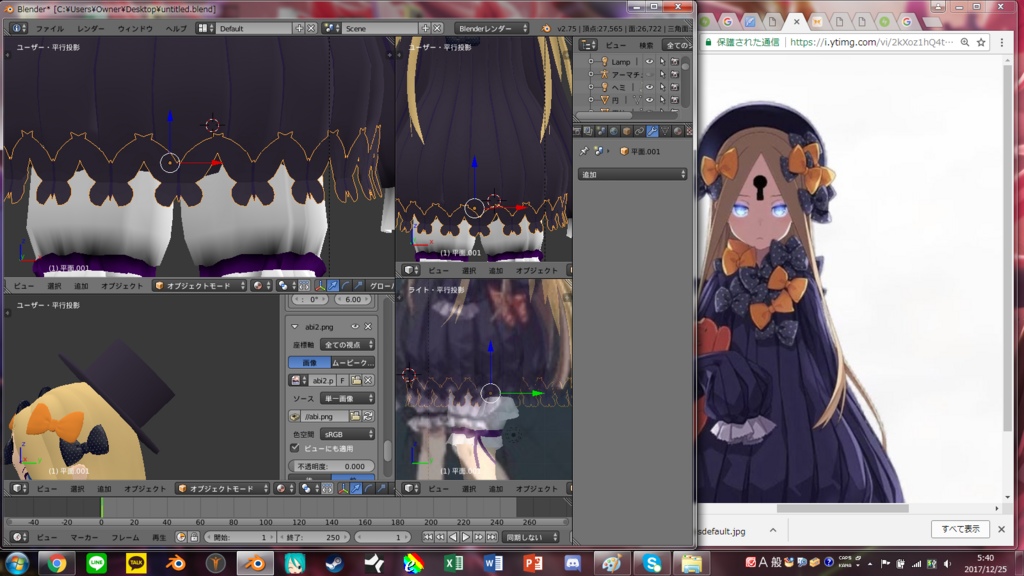The image size is (1024, 576).
Task: Click the 終了 250 end frame field
Action: pyautogui.click(x=313, y=537)
